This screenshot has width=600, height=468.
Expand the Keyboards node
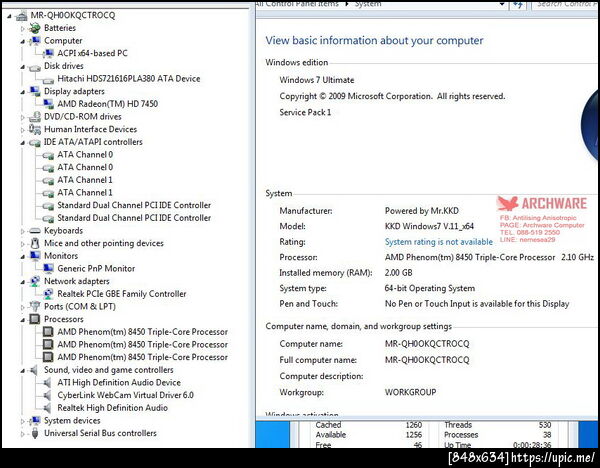coord(23,231)
